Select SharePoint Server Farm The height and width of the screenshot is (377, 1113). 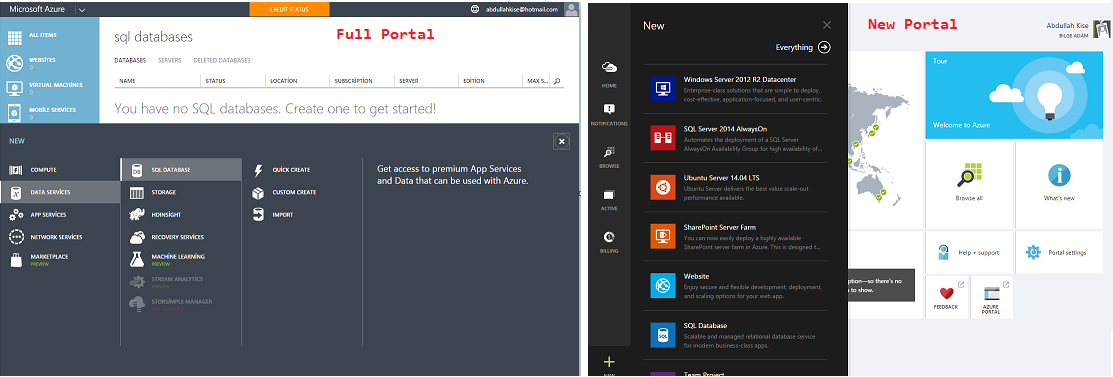[x=735, y=236]
